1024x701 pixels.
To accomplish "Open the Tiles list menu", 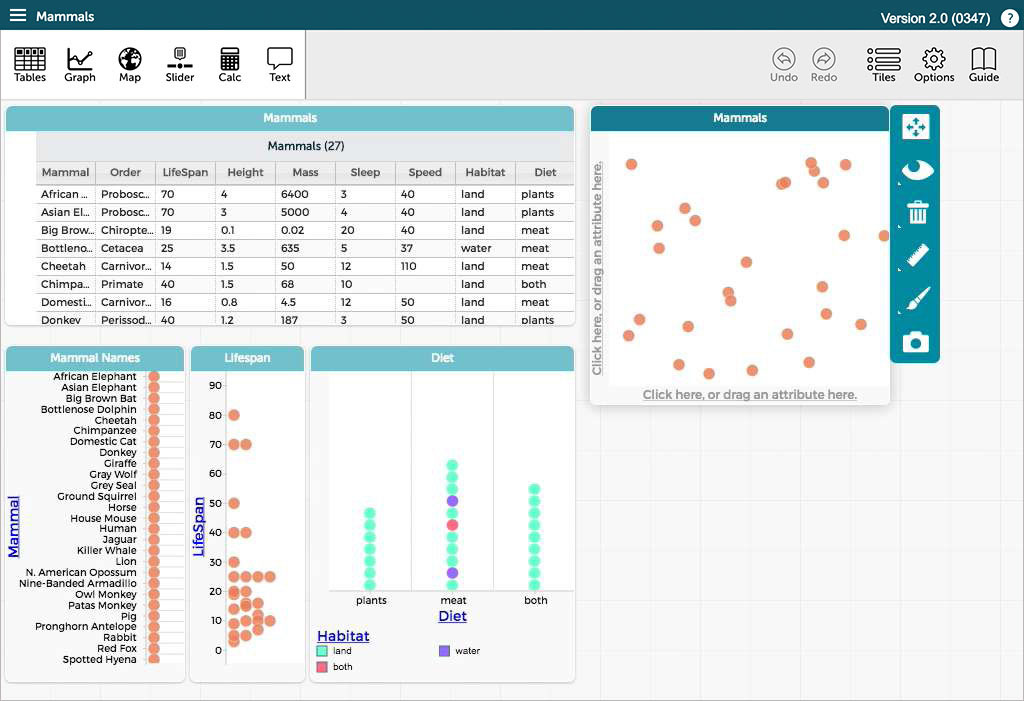I will [883, 65].
